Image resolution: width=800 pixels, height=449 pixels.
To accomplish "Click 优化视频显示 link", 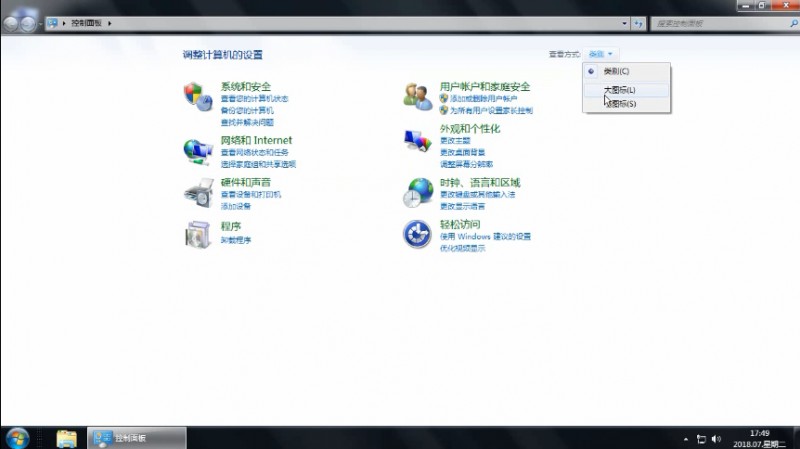I will point(462,248).
